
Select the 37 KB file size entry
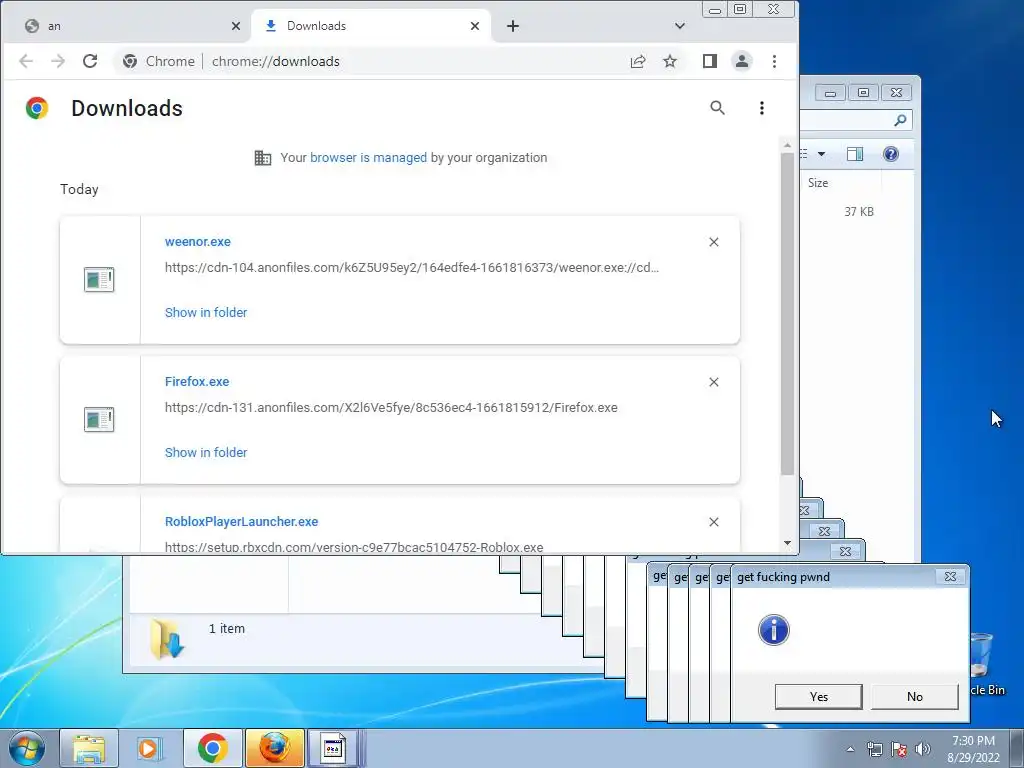[859, 212]
